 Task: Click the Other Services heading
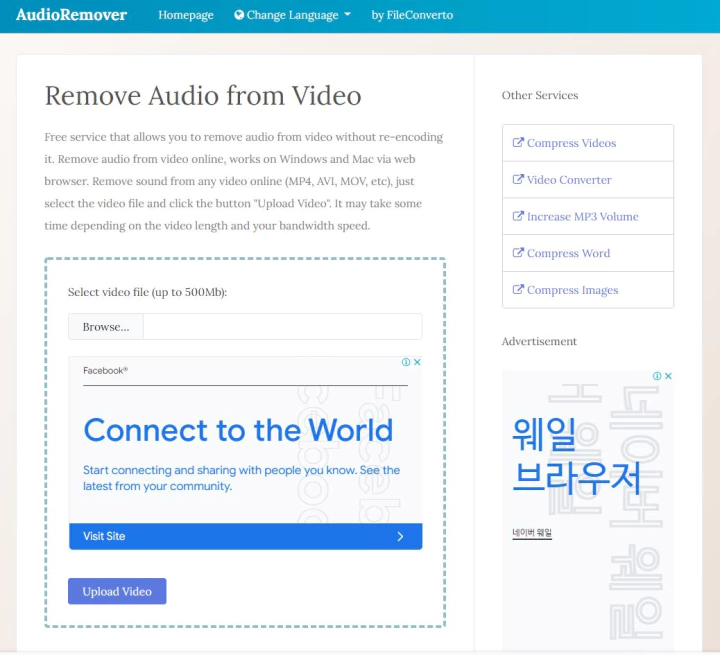tap(540, 95)
